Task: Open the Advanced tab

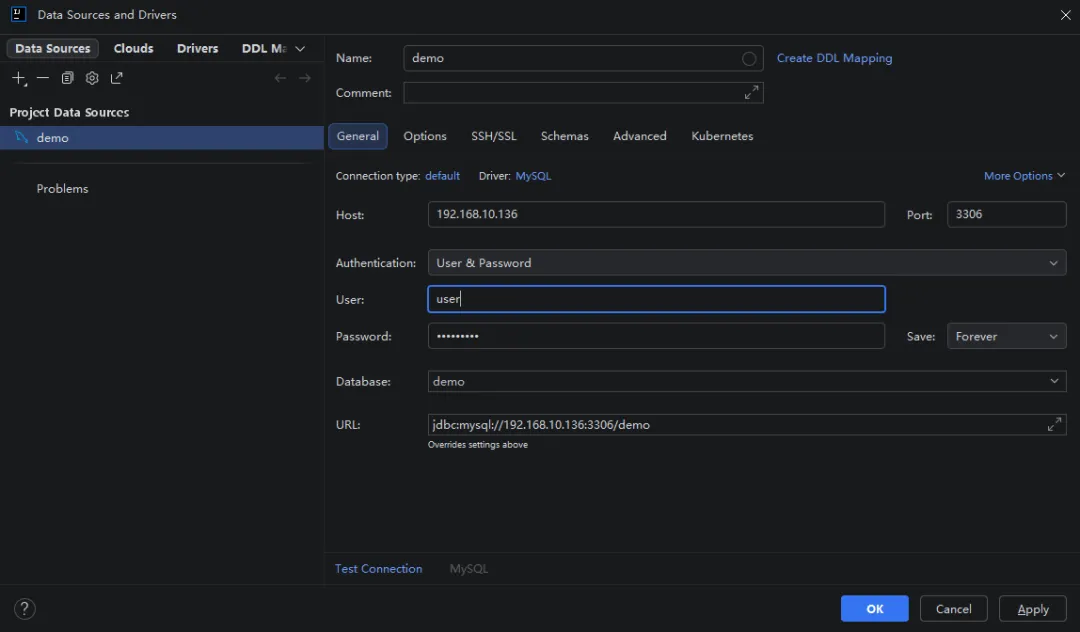Action: [640, 136]
